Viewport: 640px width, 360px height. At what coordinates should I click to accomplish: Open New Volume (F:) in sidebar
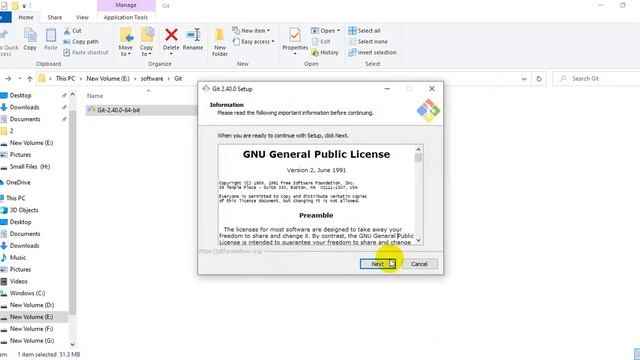pos(31,329)
